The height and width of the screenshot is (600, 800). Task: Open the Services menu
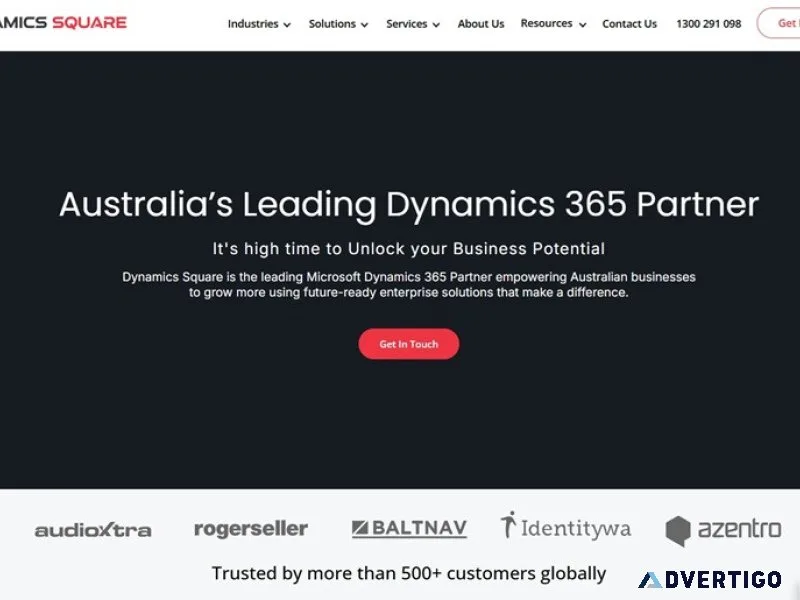coord(407,24)
